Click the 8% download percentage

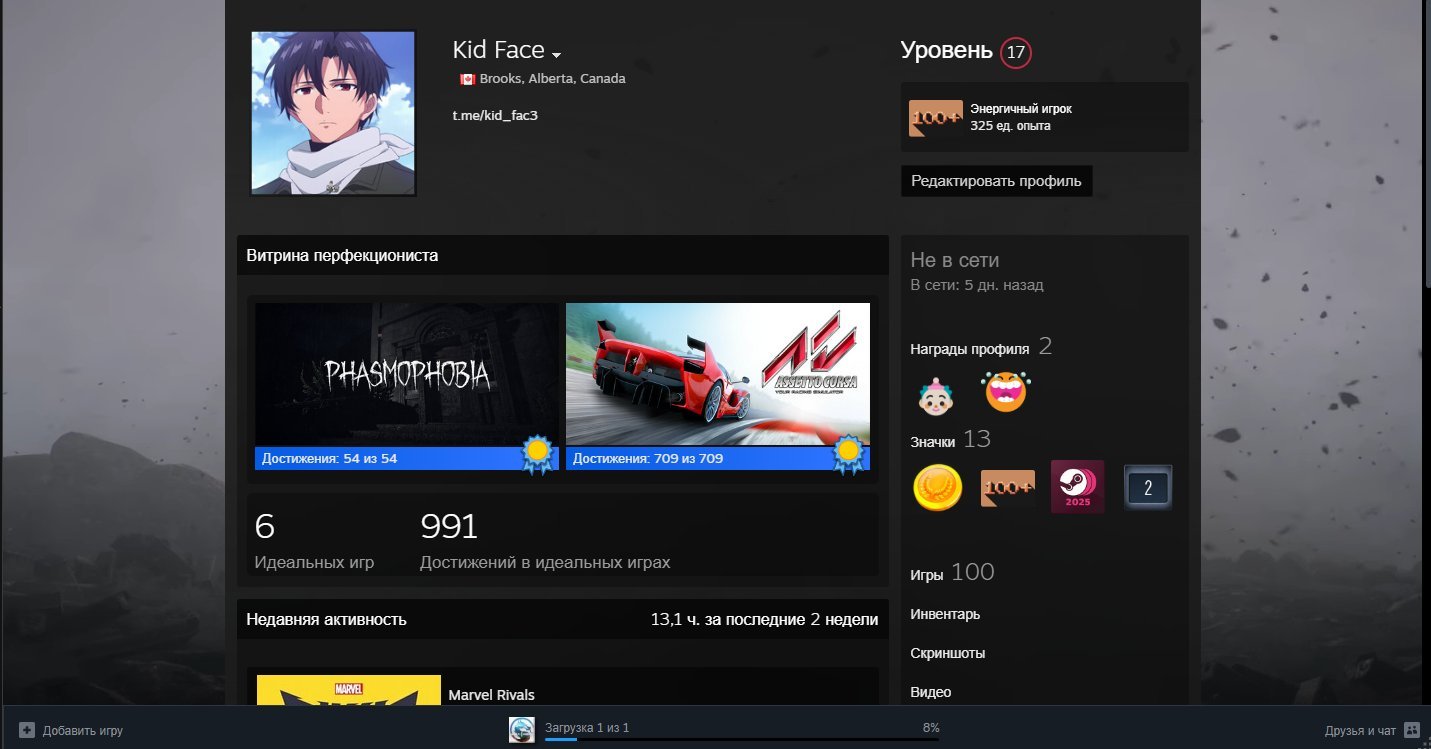pos(931,727)
